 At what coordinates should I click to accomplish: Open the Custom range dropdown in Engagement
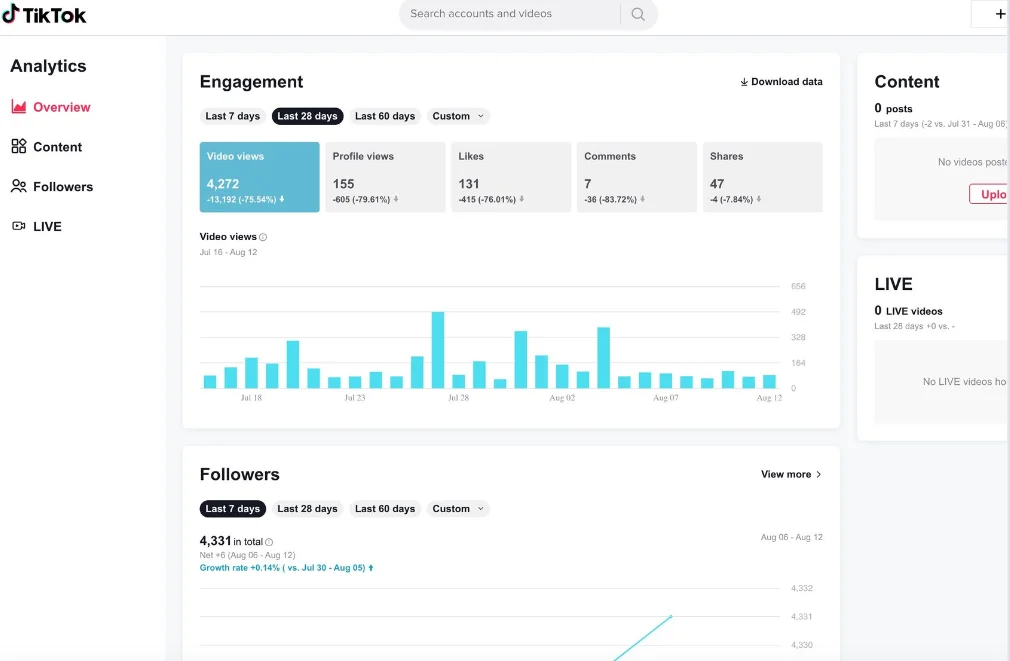(458, 116)
